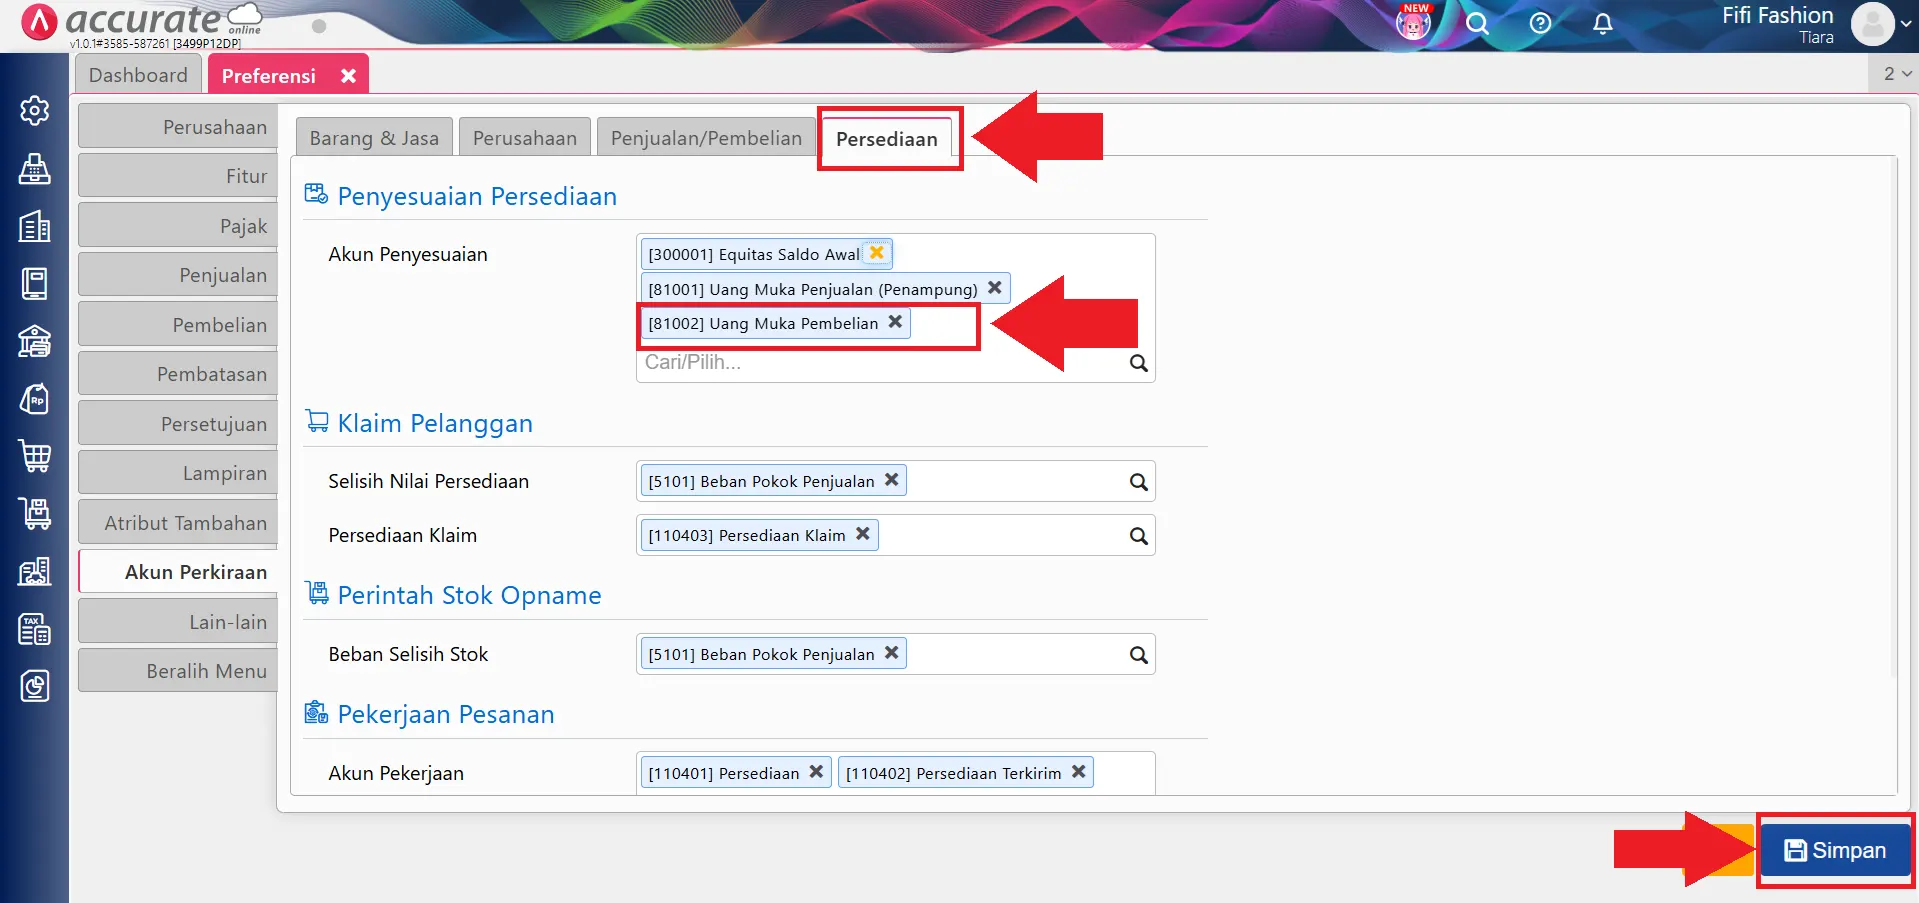Open Persediaan Klaim account lookup

click(1138, 536)
